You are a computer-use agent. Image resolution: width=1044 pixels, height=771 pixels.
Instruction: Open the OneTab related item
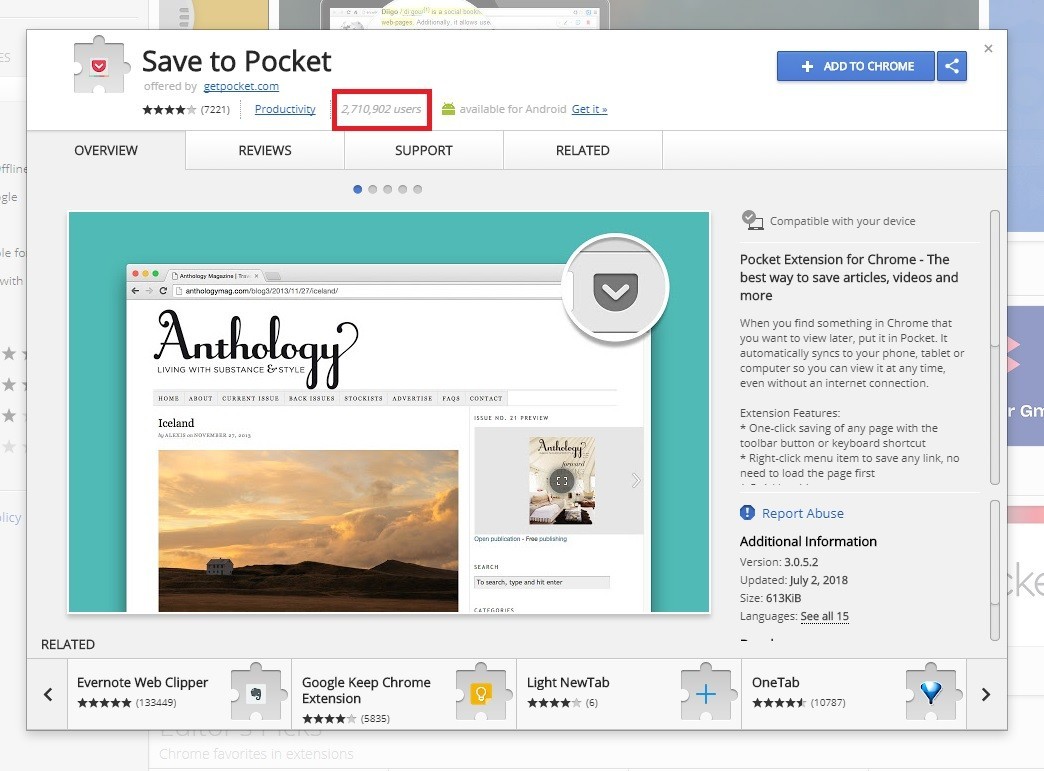click(854, 694)
